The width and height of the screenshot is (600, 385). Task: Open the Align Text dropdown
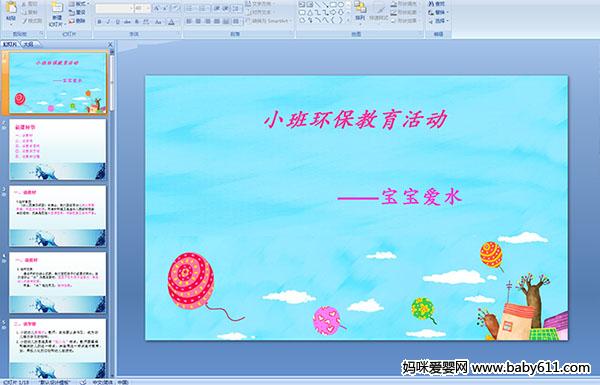[x=260, y=12]
